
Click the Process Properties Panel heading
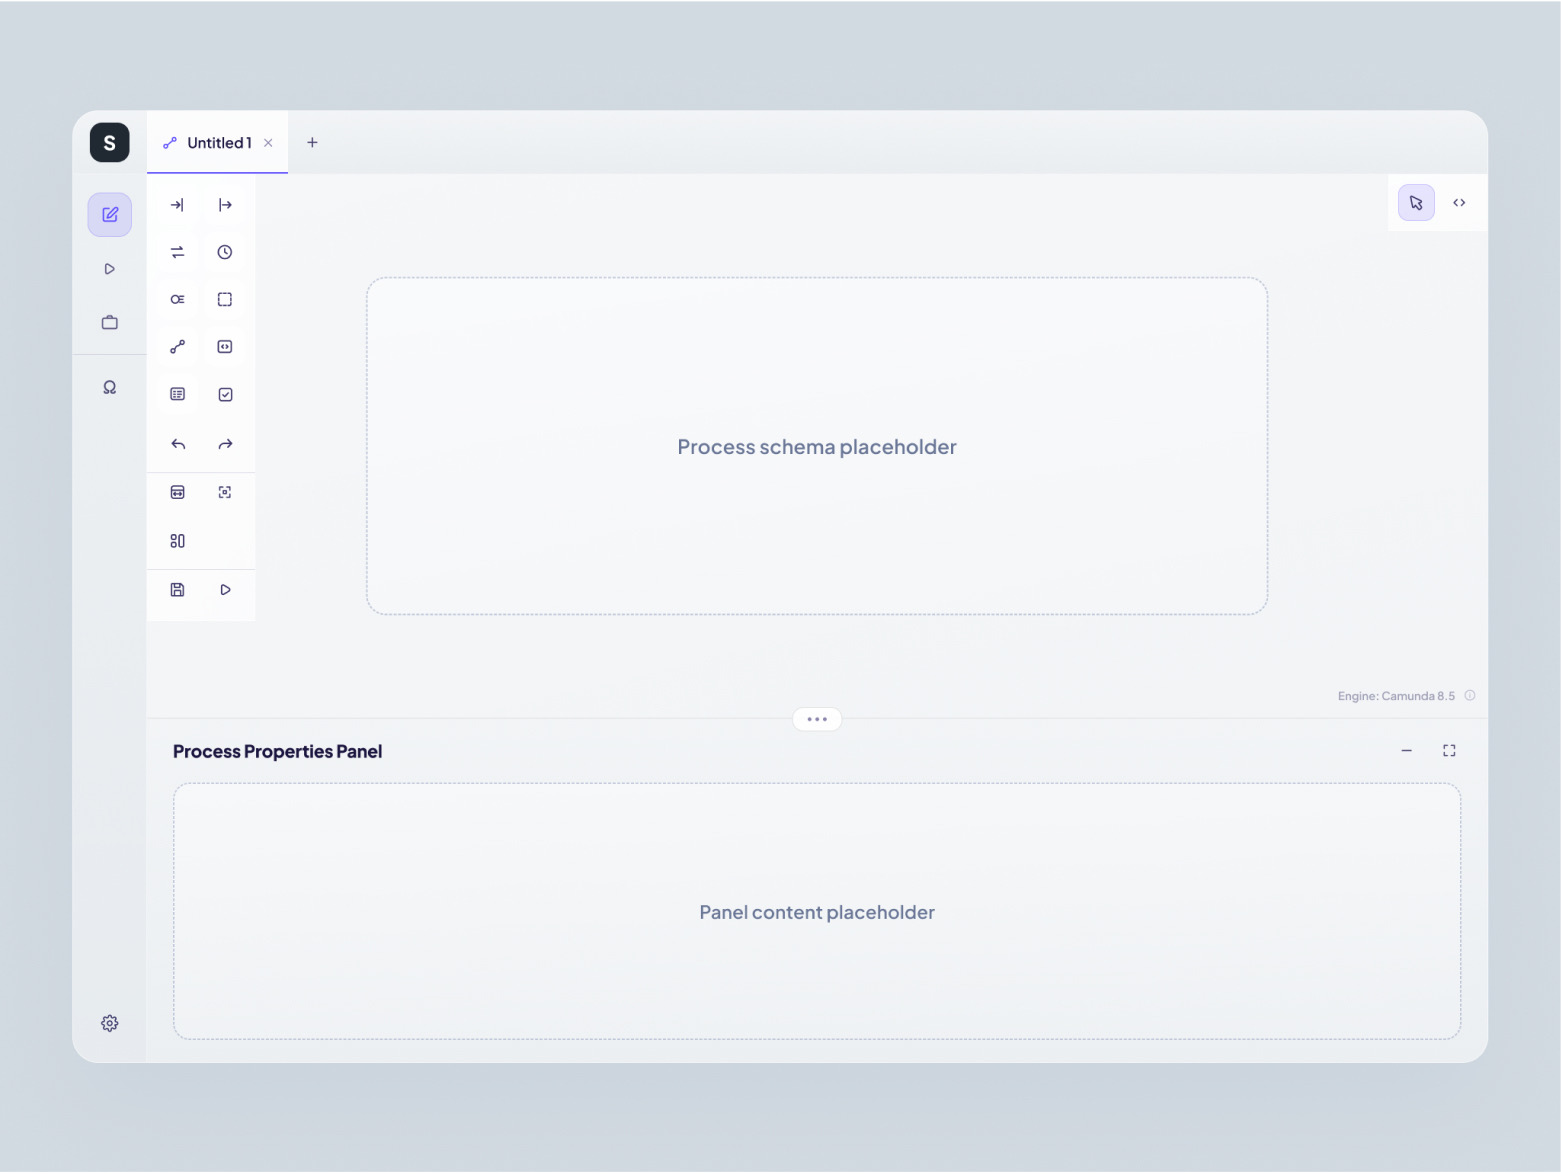point(277,752)
